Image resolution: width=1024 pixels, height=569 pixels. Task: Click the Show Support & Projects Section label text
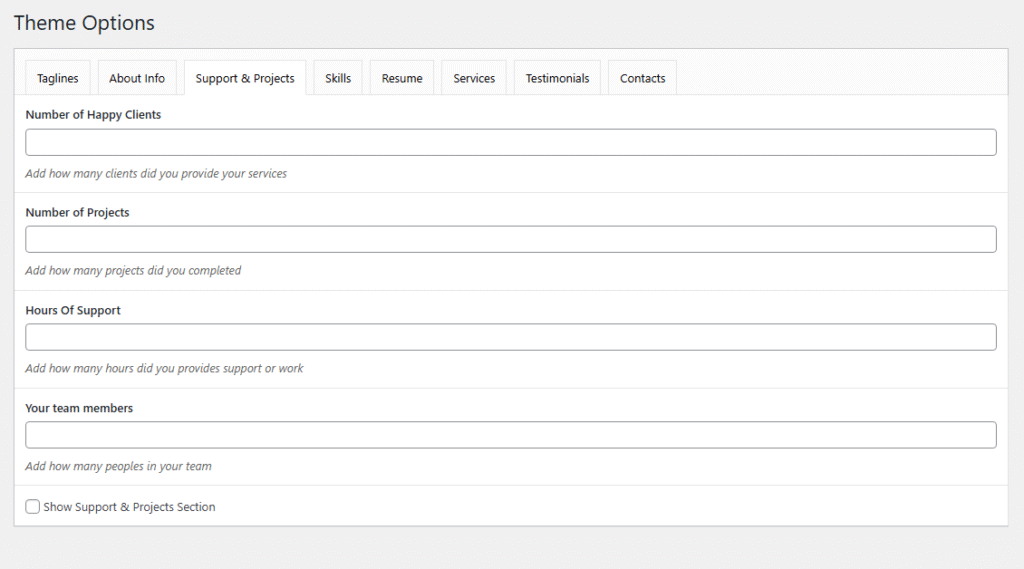click(x=129, y=507)
